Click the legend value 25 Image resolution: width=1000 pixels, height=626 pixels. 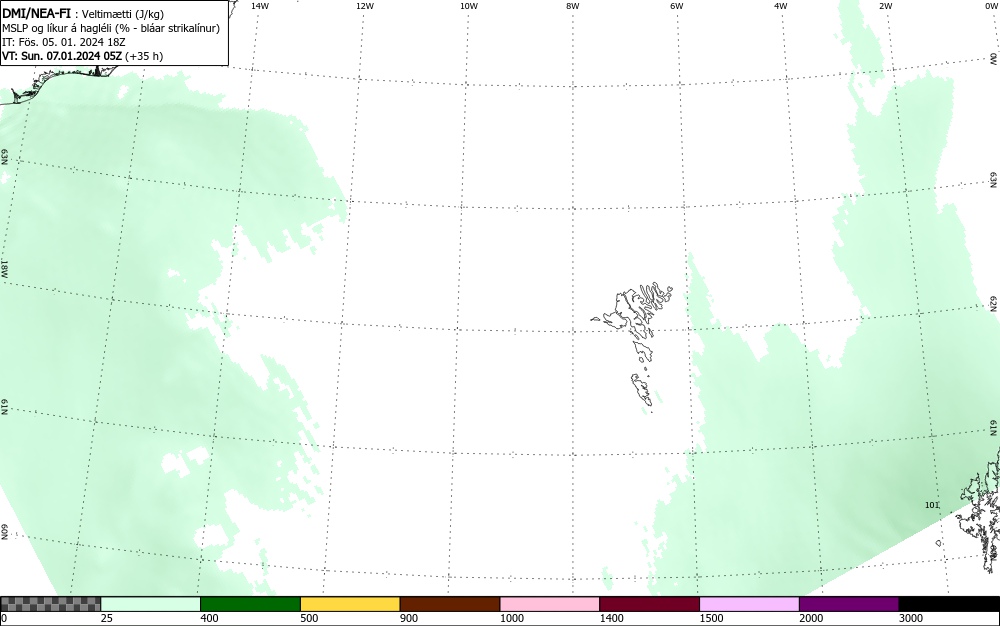[107, 618]
